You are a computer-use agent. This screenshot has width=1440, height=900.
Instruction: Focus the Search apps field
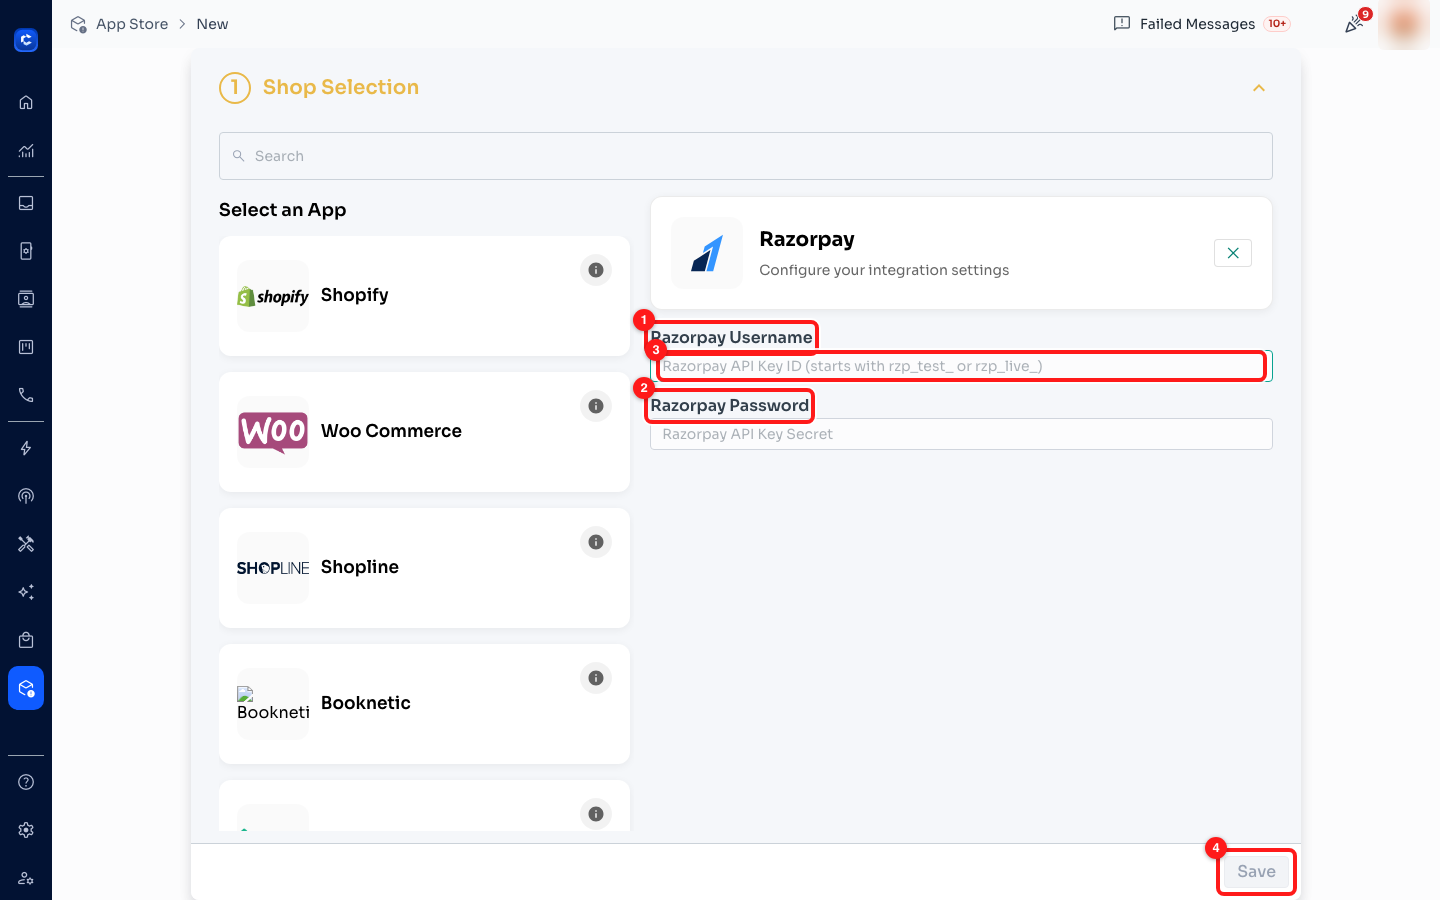tap(746, 156)
